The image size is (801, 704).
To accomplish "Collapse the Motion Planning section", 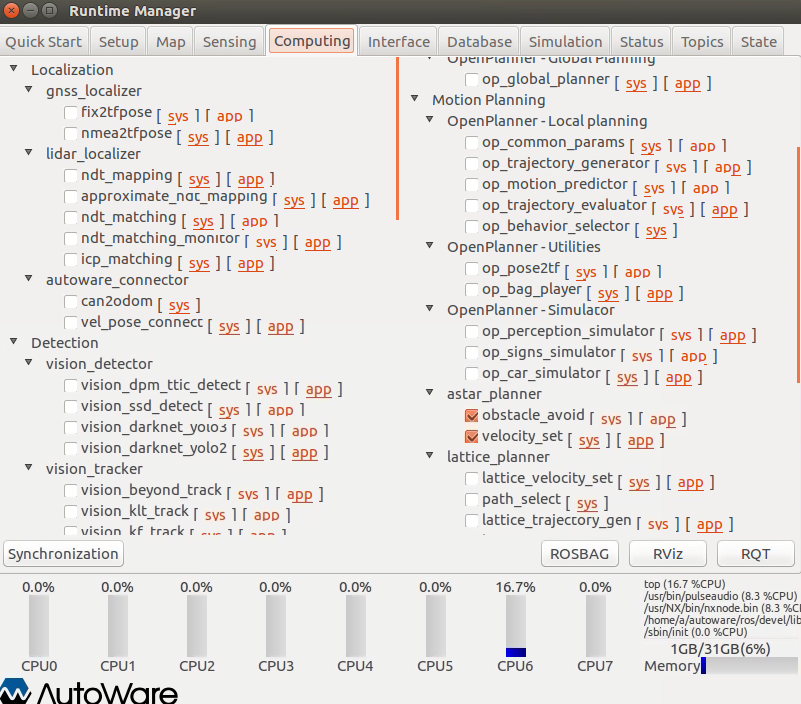I will 415,98.
